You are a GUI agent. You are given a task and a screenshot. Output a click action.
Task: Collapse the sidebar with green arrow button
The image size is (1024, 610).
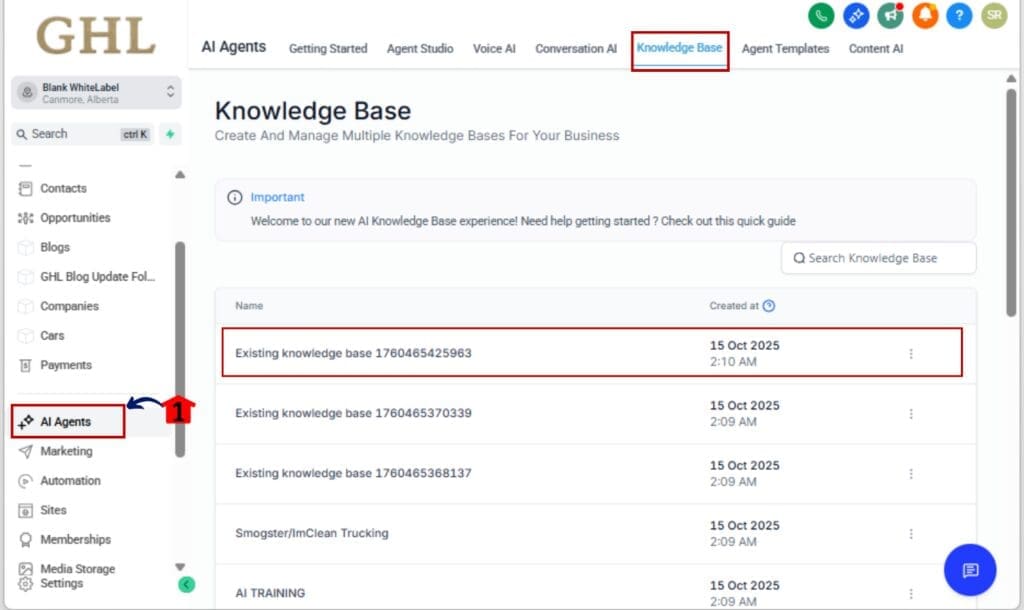click(x=186, y=584)
